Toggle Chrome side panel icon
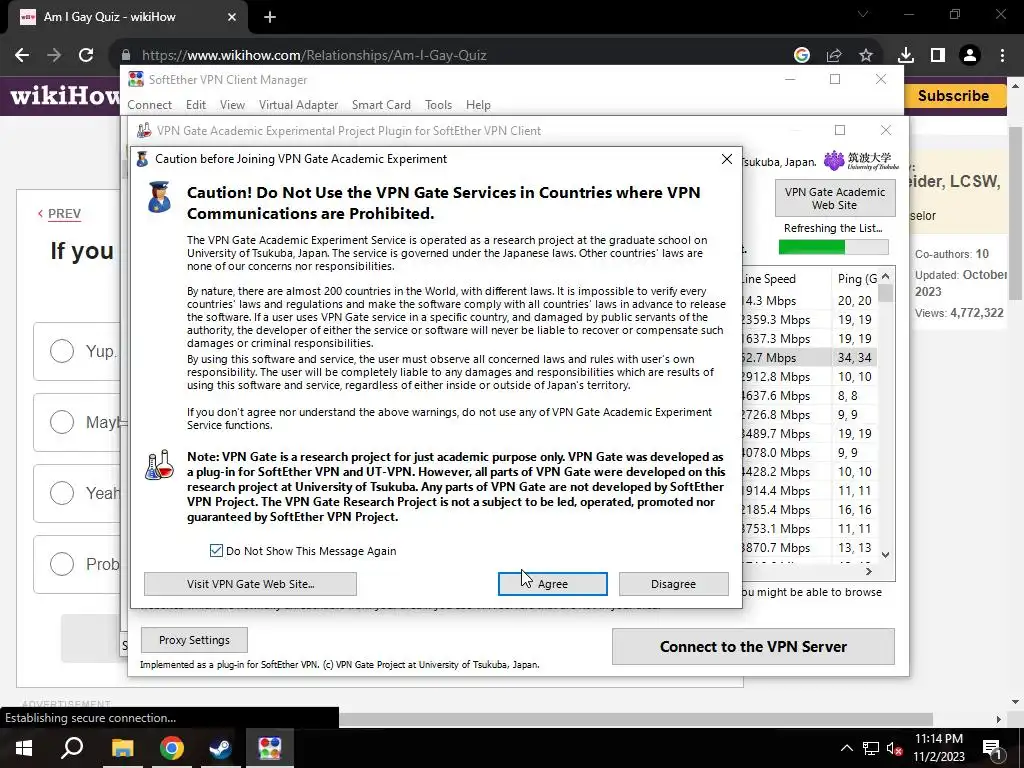This screenshot has width=1024, height=768. coord(938,55)
